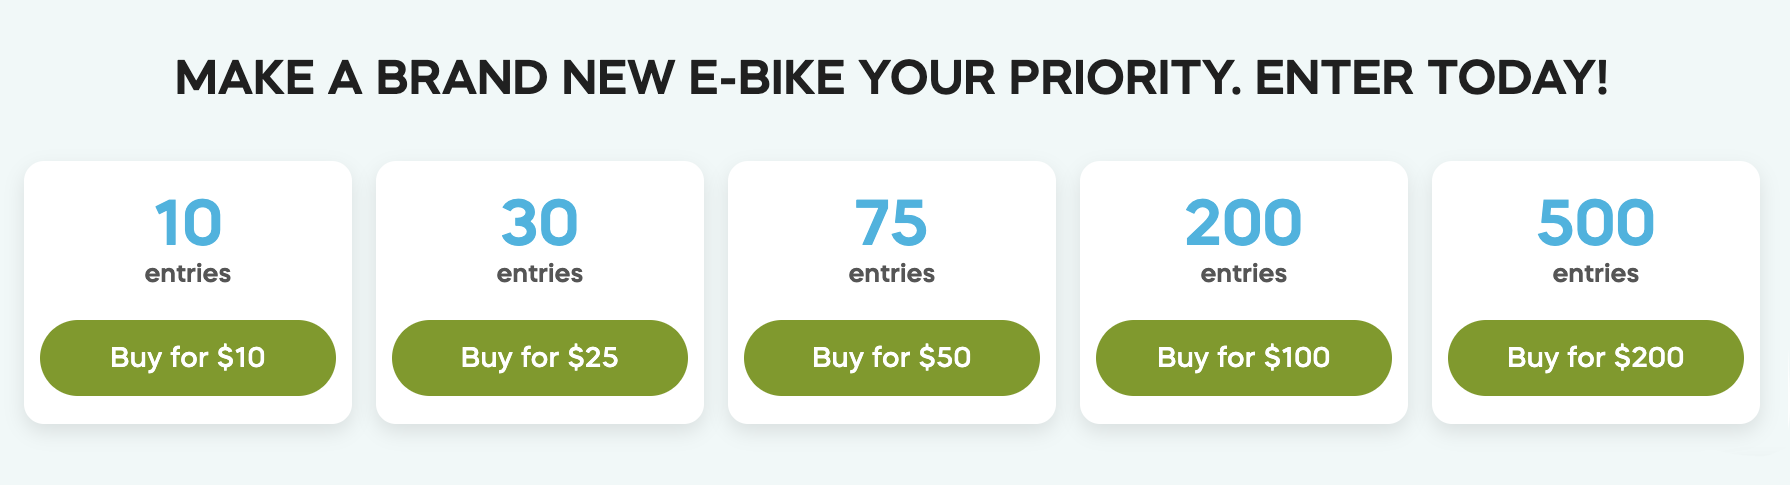Click the Buy for $10 button
Viewport: 1790px width, 485px height.
pyautogui.click(x=188, y=358)
